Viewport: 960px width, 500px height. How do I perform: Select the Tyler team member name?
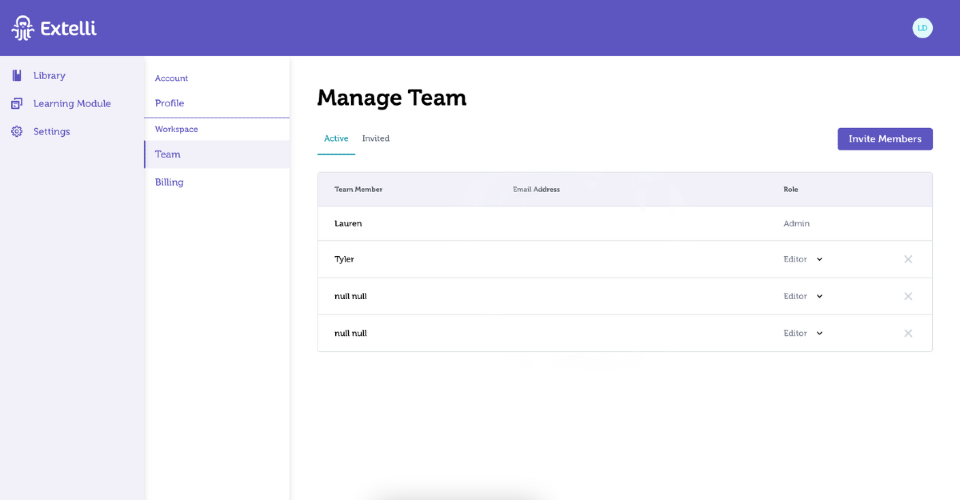[344, 259]
